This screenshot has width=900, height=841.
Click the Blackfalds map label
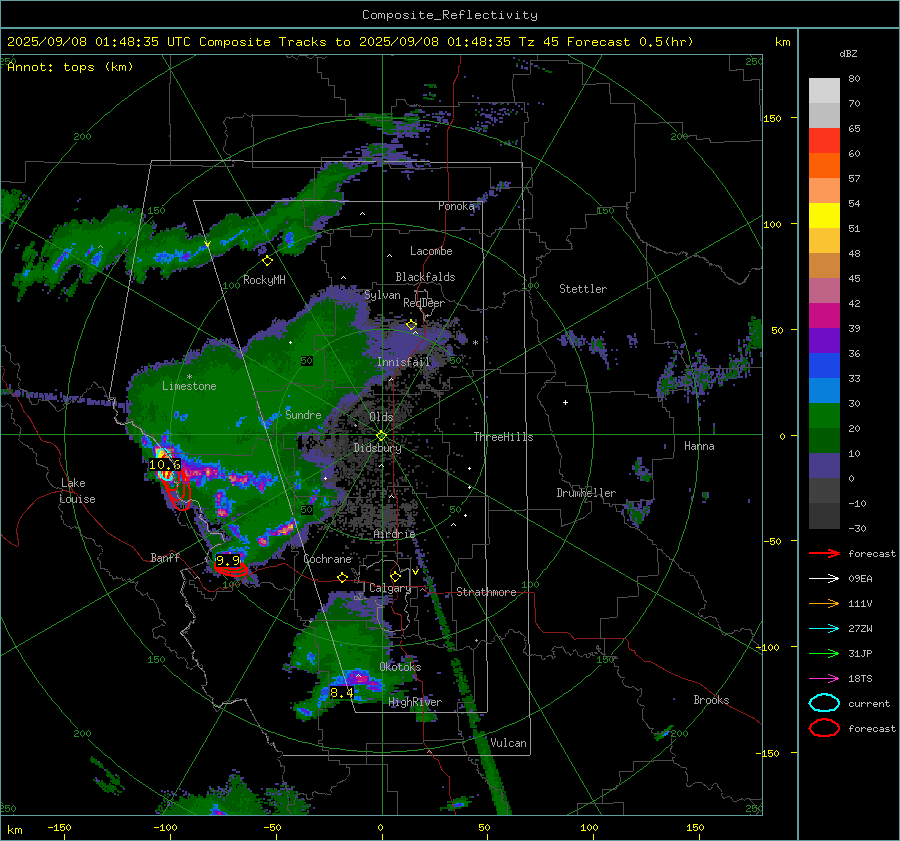[425, 277]
